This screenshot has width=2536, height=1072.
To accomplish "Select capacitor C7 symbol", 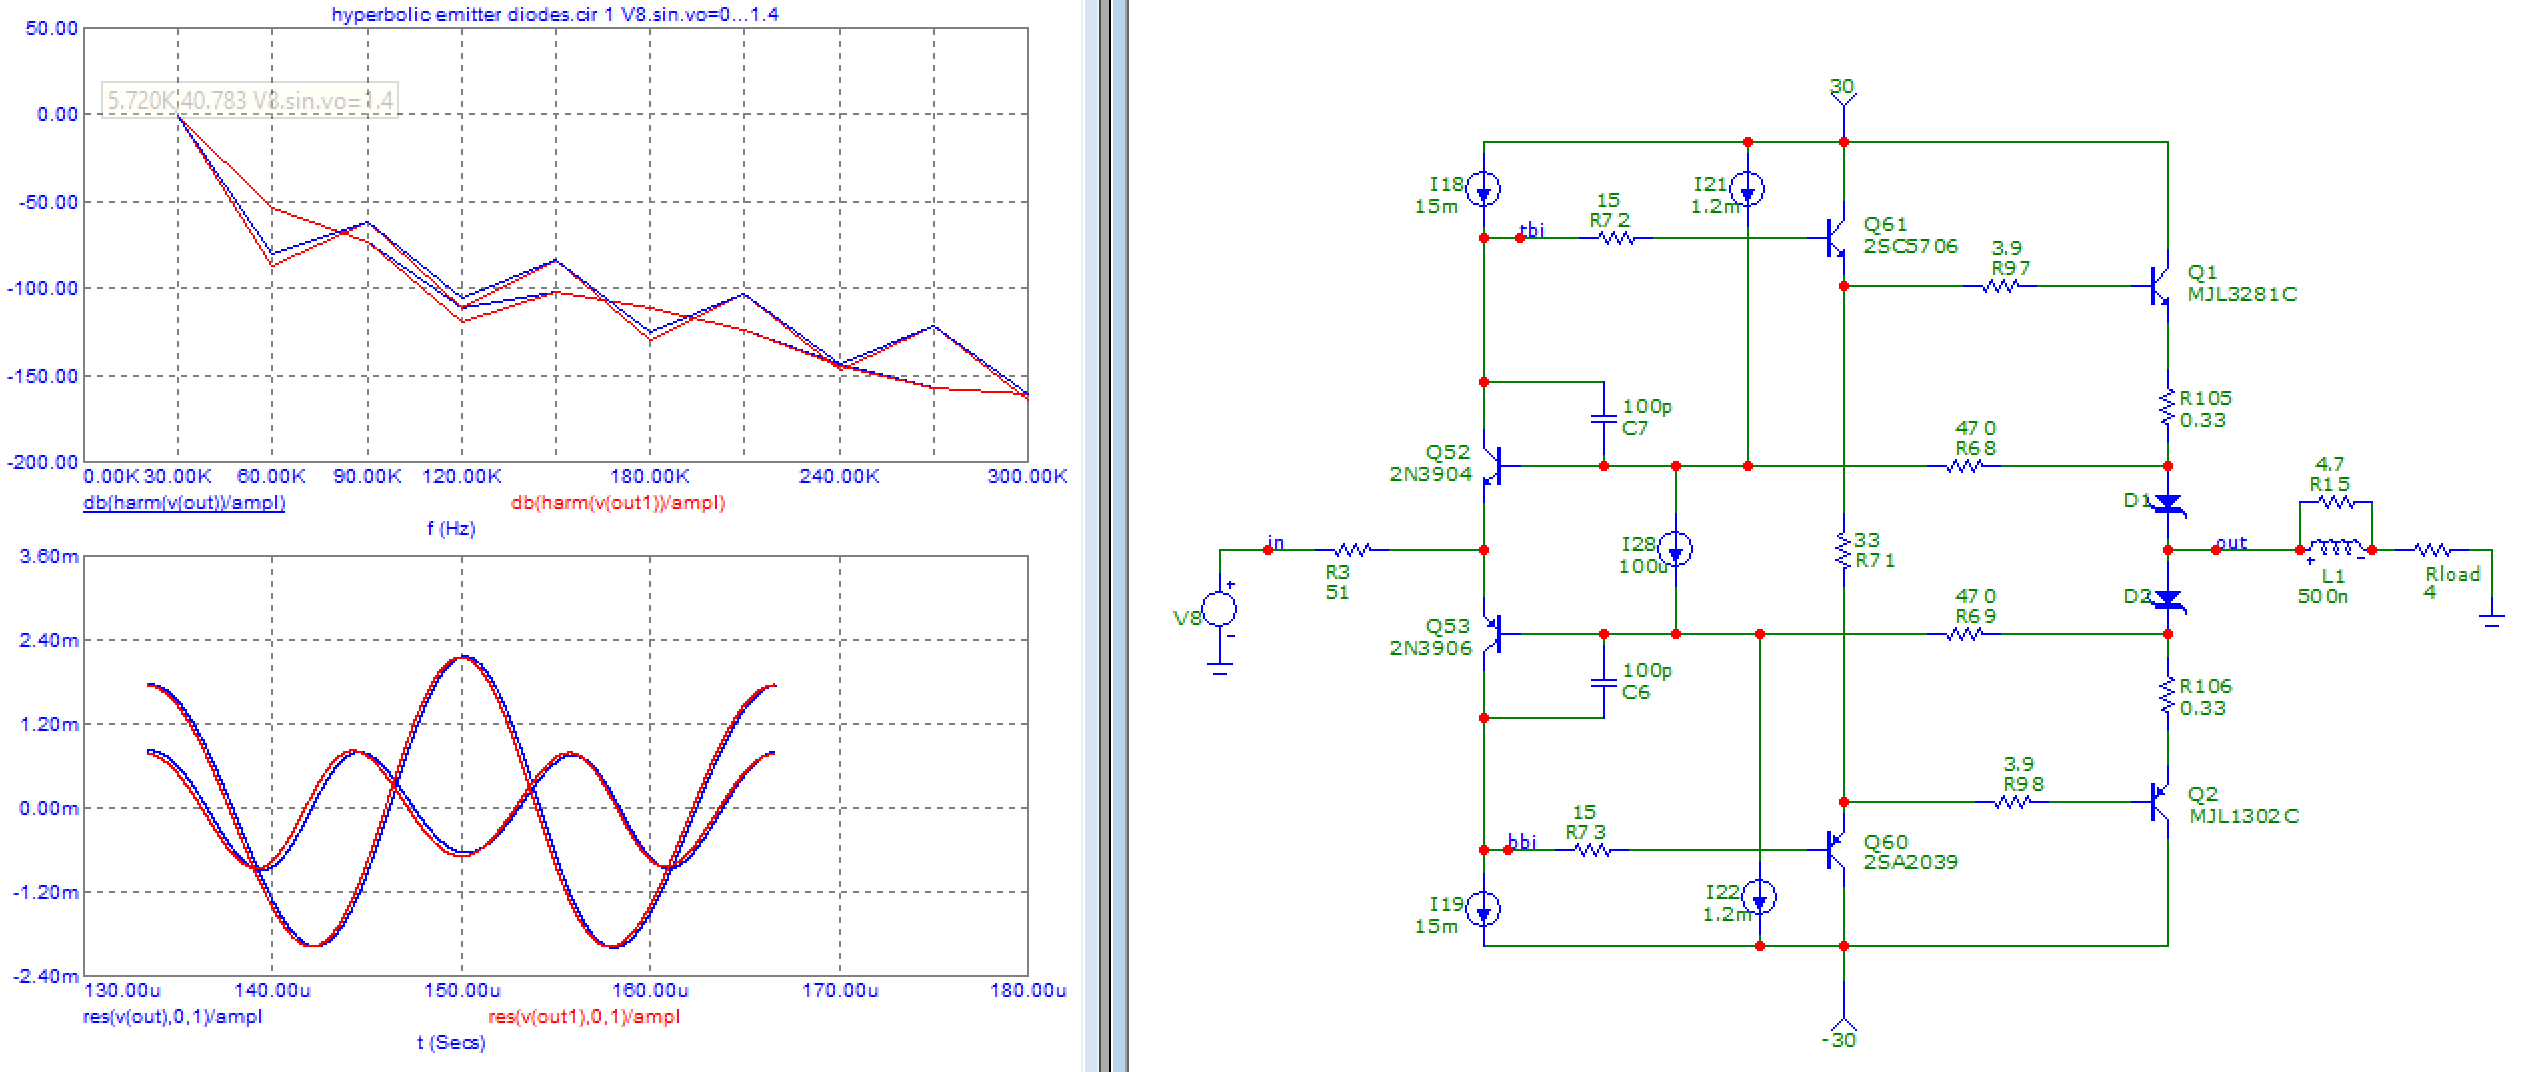I will (x=1603, y=418).
